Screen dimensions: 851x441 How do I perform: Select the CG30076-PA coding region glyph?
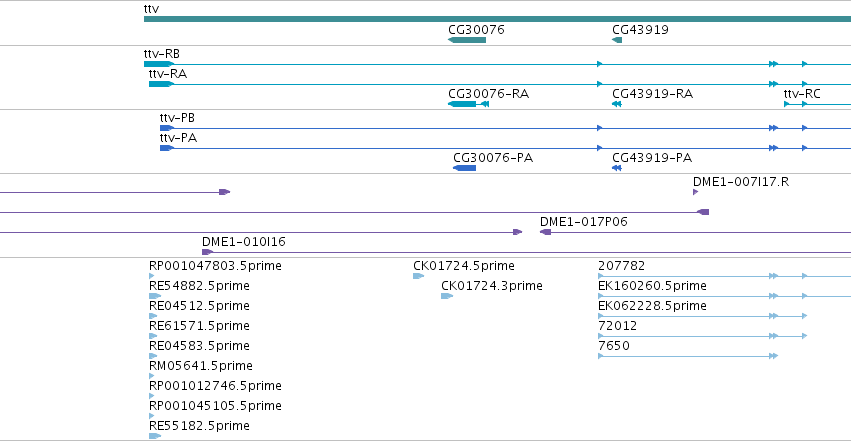tap(465, 168)
